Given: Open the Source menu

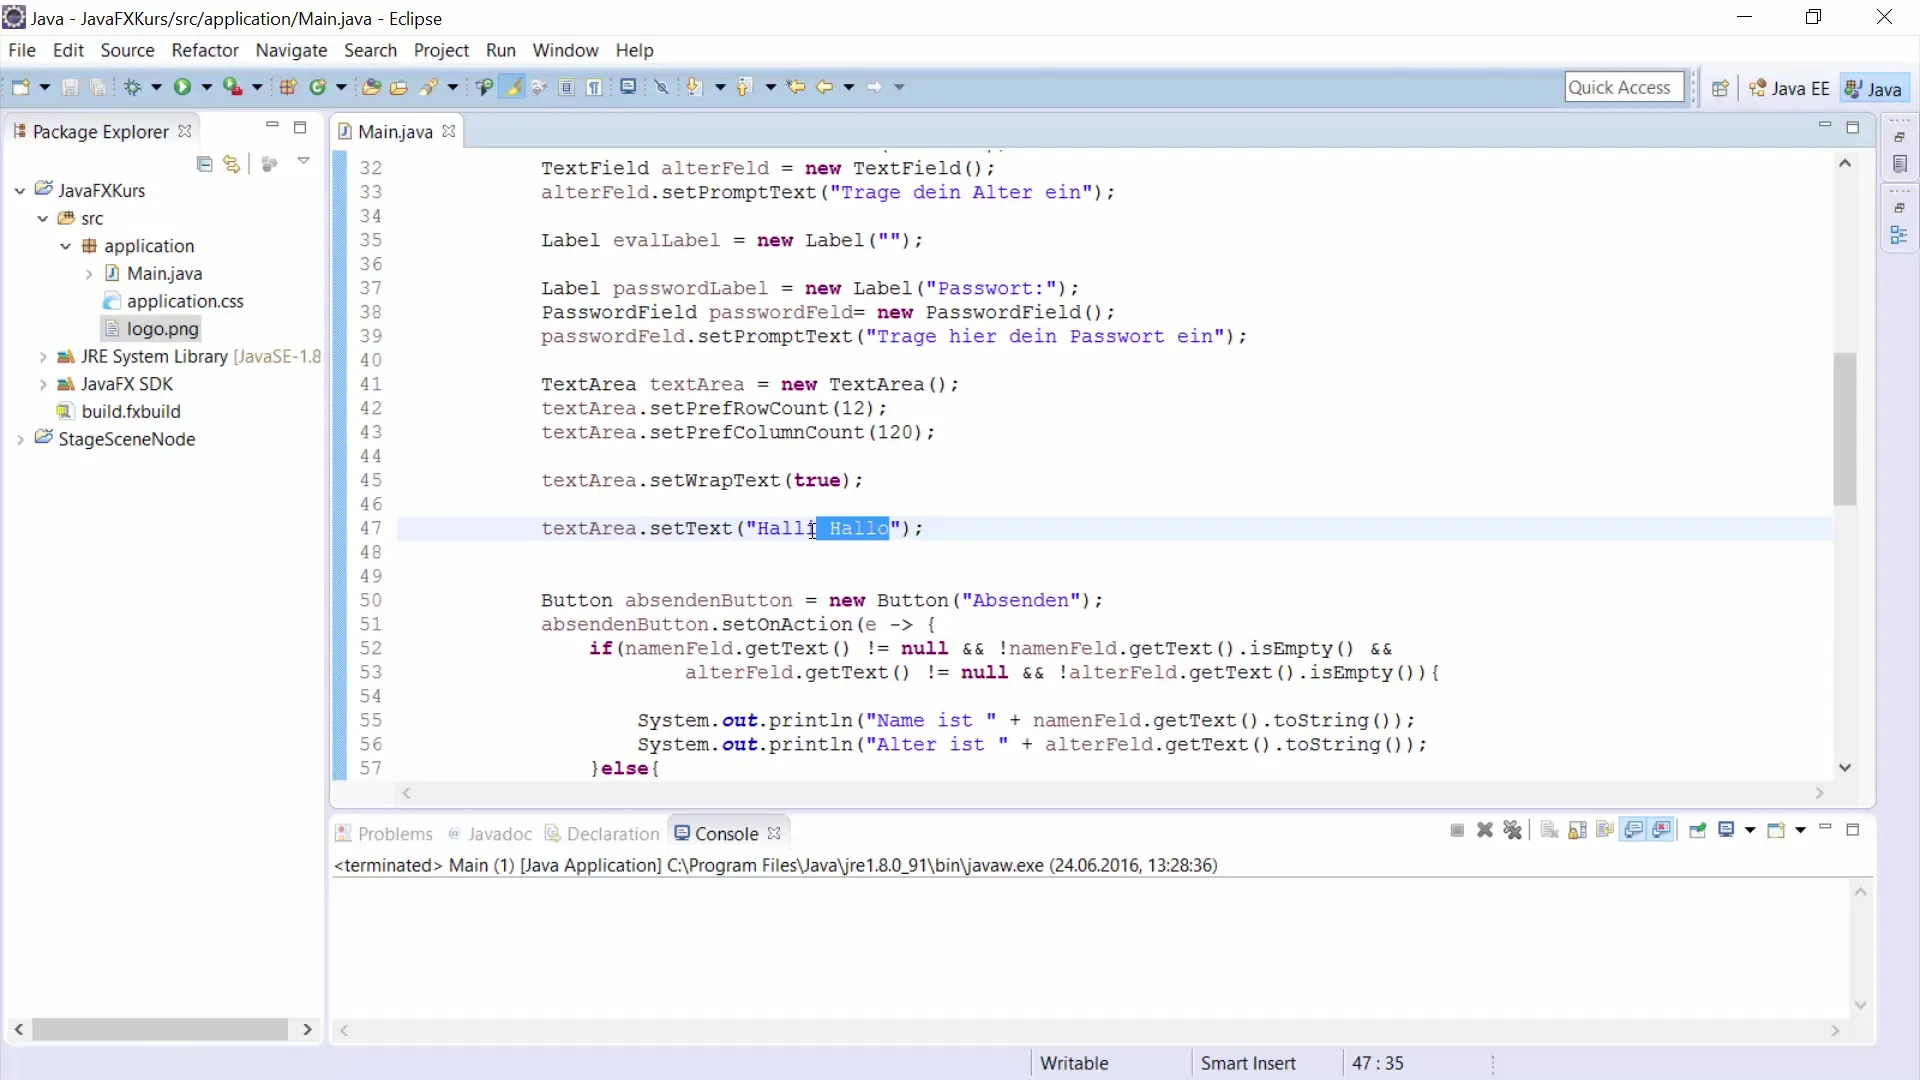Looking at the screenshot, I should click(127, 50).
